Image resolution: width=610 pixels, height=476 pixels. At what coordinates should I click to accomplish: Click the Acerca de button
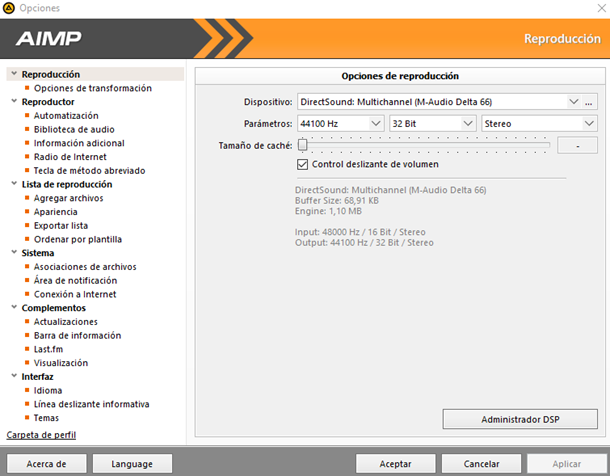(x=47, y=464)
